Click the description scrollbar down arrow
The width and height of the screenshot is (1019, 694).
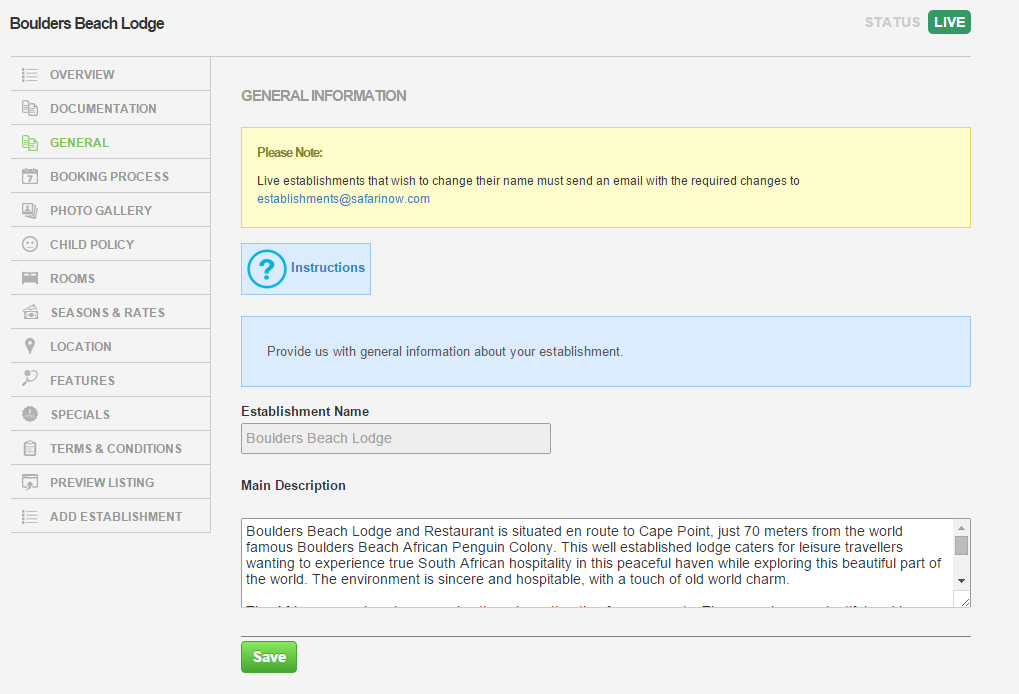(x=961, y=581)
